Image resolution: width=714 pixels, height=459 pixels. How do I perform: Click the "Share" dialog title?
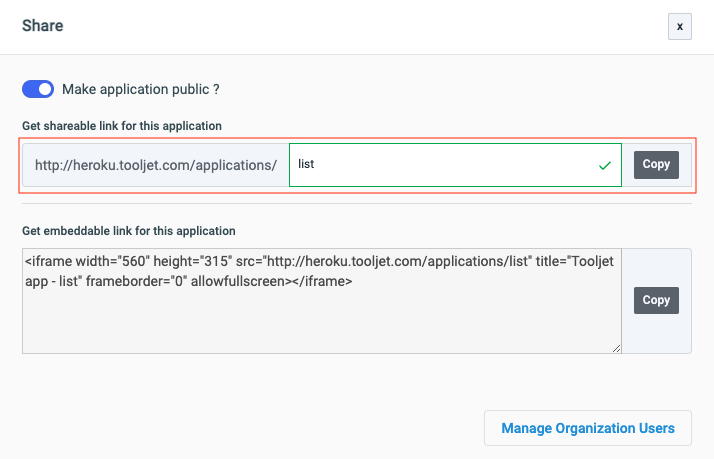(x=43, y=26)
